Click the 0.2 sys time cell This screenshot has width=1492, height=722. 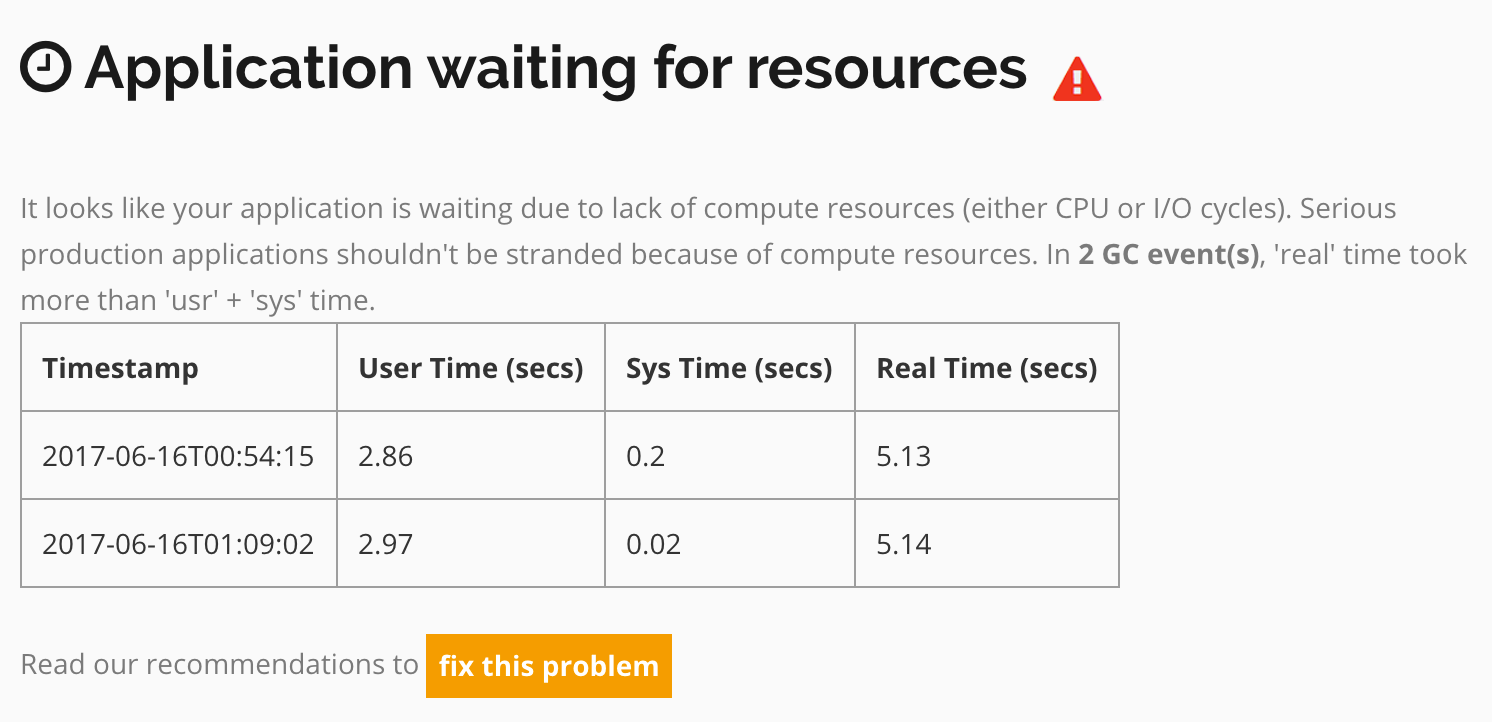coord(730,456)
